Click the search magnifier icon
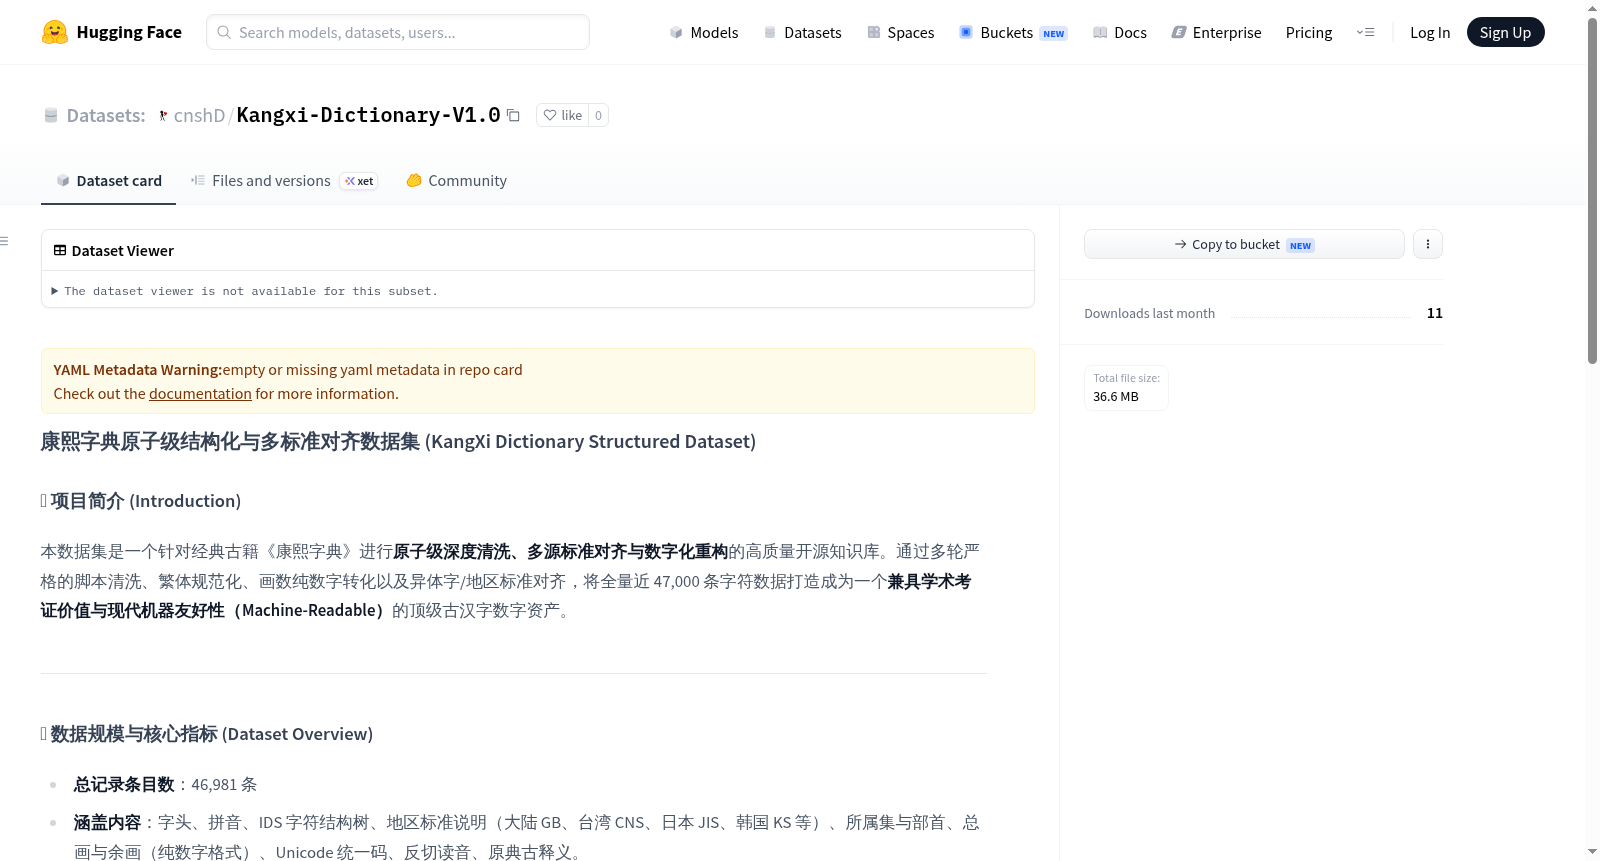Viewport: 1600px width, 861px height. tap(225, 32)
